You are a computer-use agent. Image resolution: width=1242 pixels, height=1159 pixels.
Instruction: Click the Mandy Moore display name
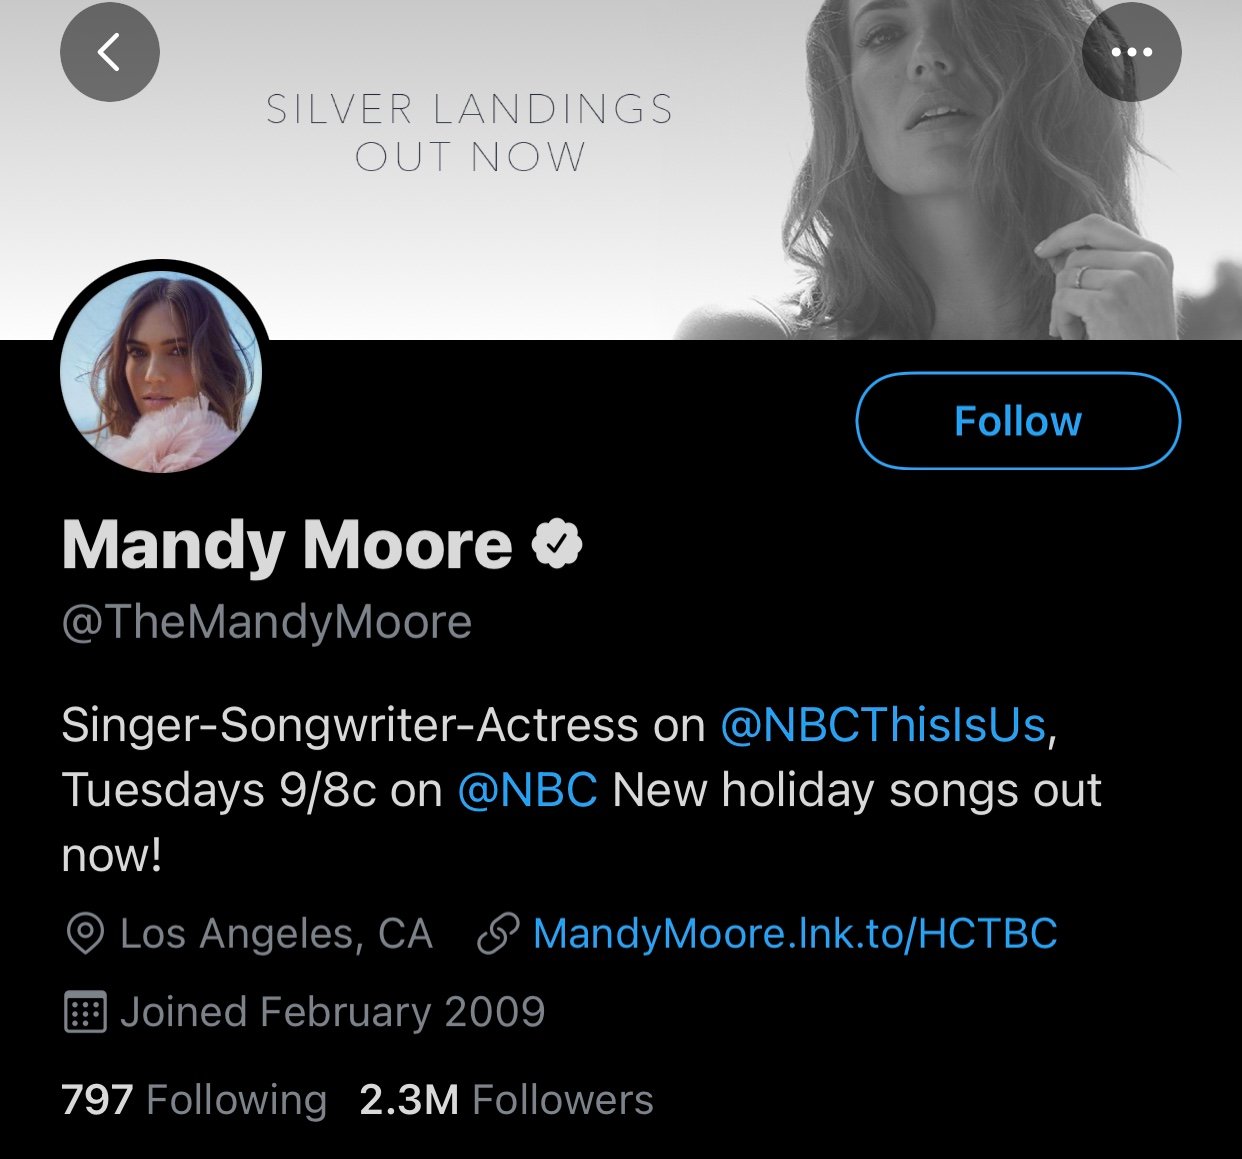pyautogui.click(x=287, y=545)
